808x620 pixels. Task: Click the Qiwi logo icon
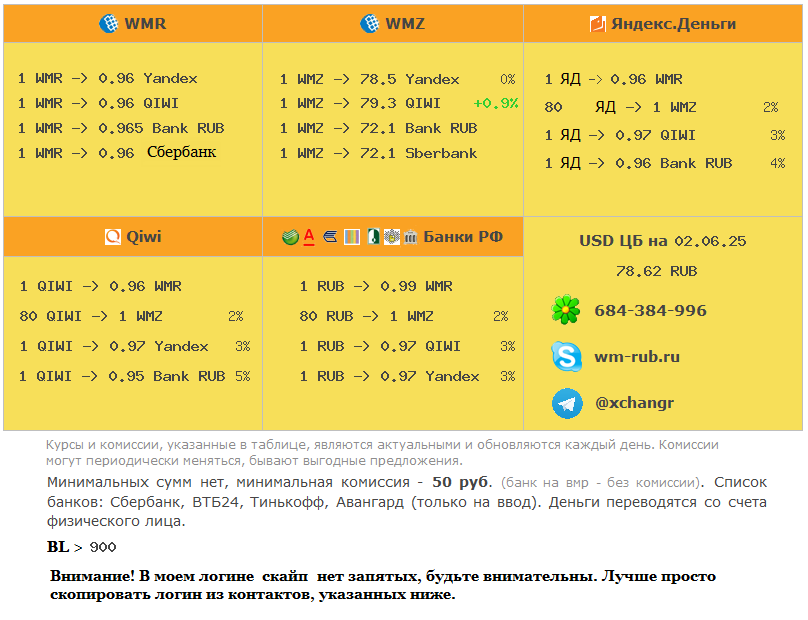tap(113, 237)
